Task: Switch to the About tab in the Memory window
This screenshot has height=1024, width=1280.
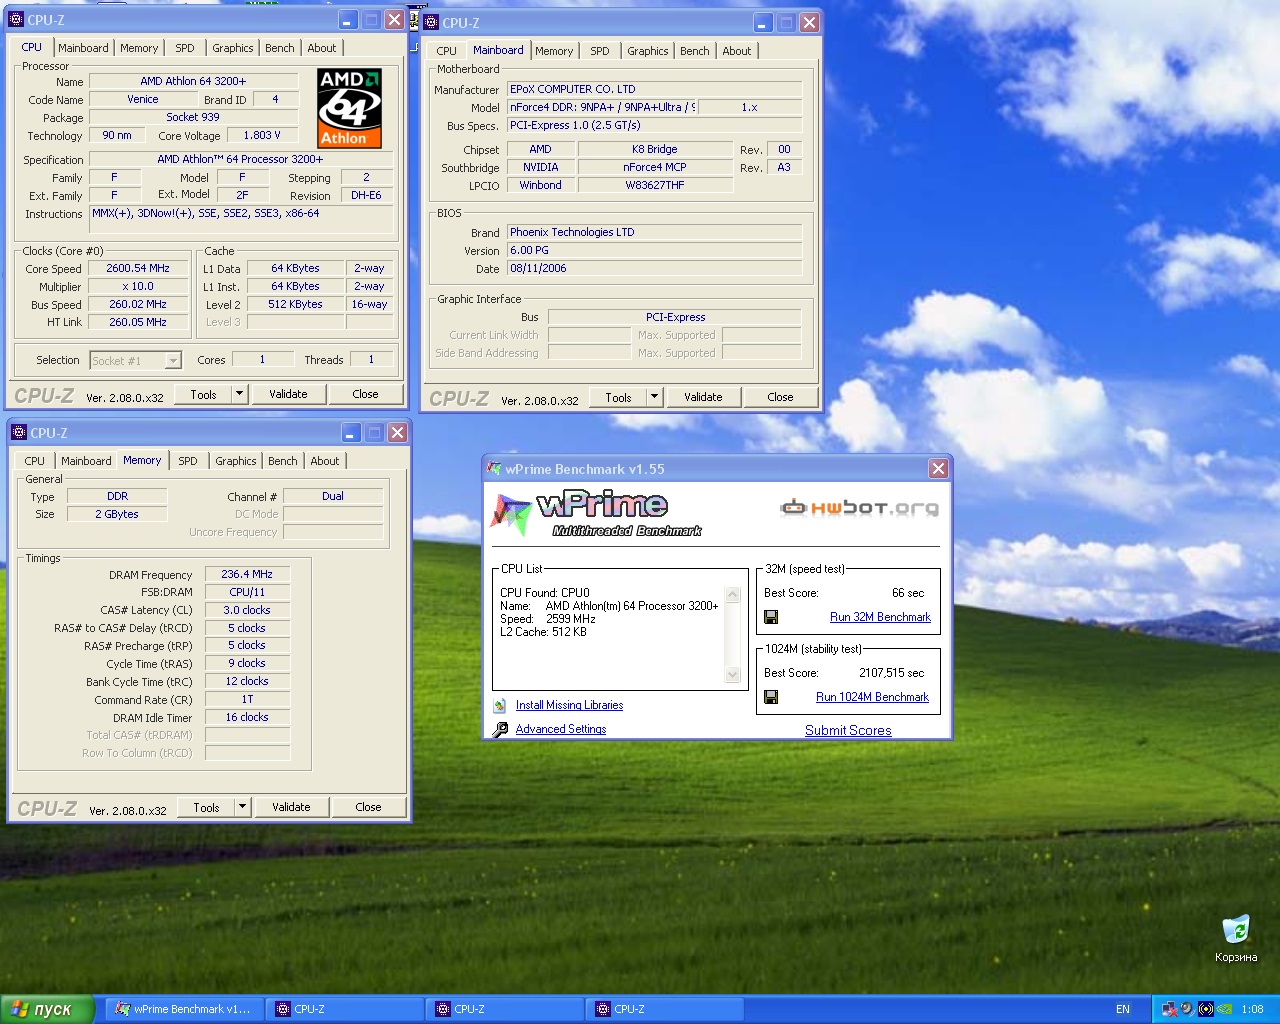Action: tap(325, 461)
